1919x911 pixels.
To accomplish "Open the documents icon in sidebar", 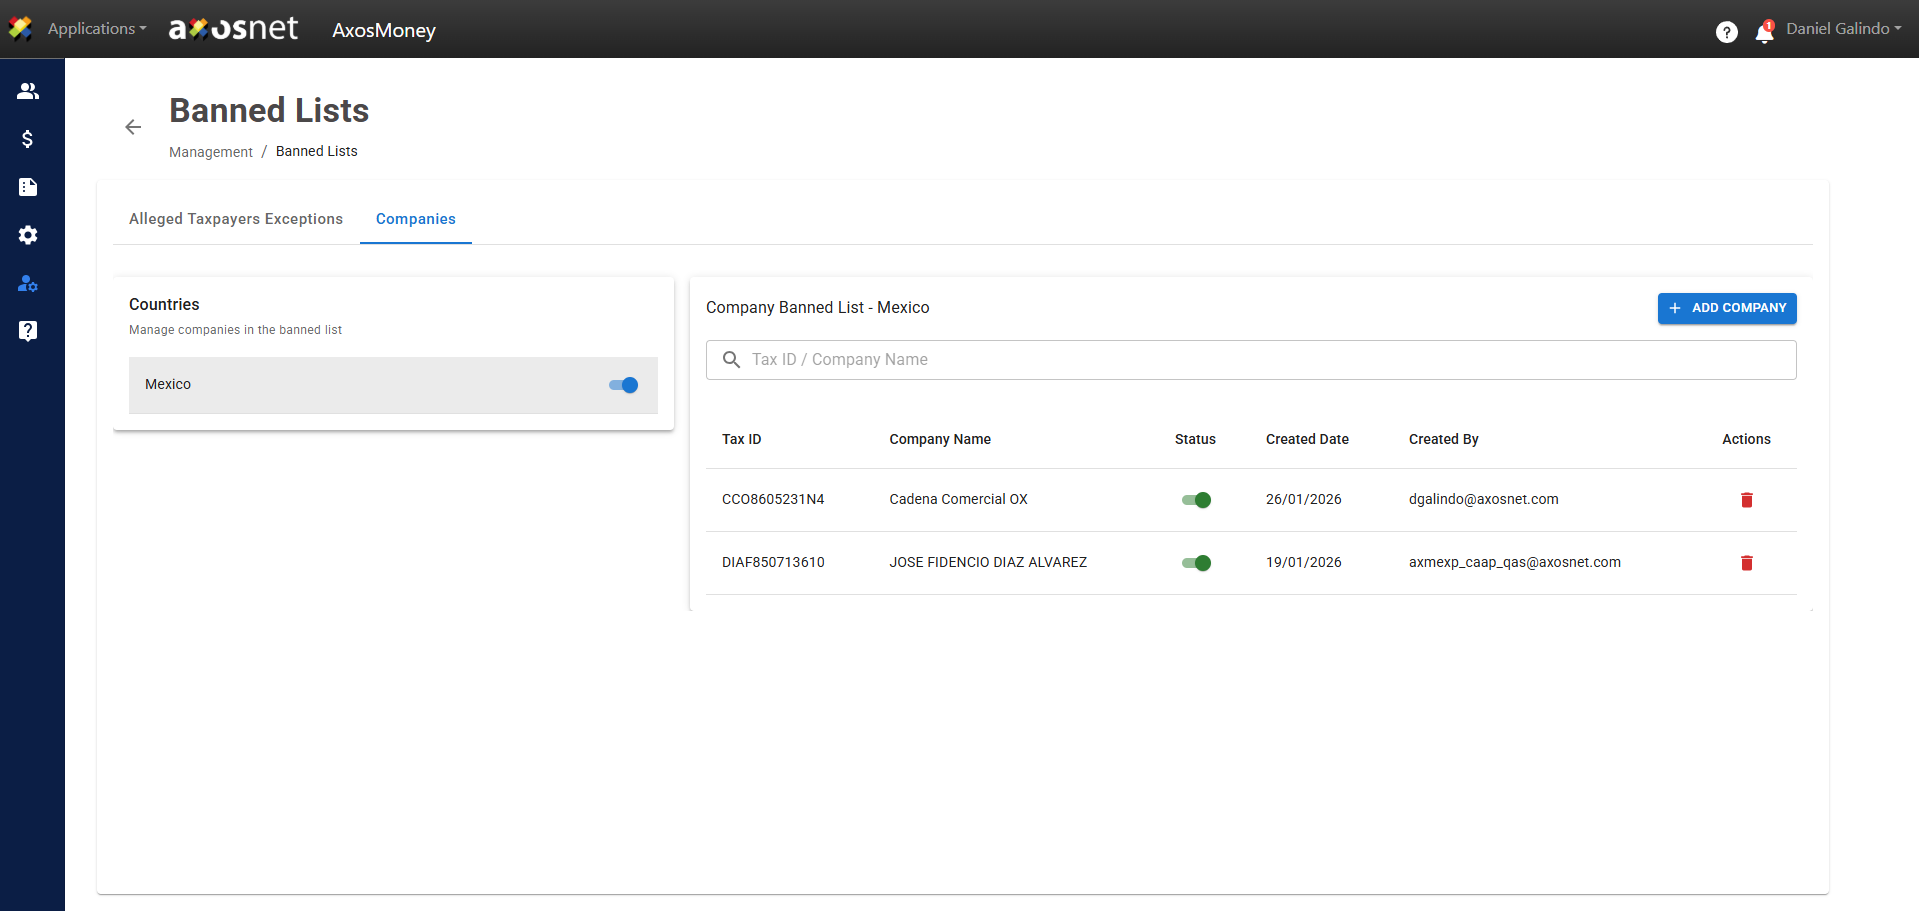I will (x=28, y=187).
